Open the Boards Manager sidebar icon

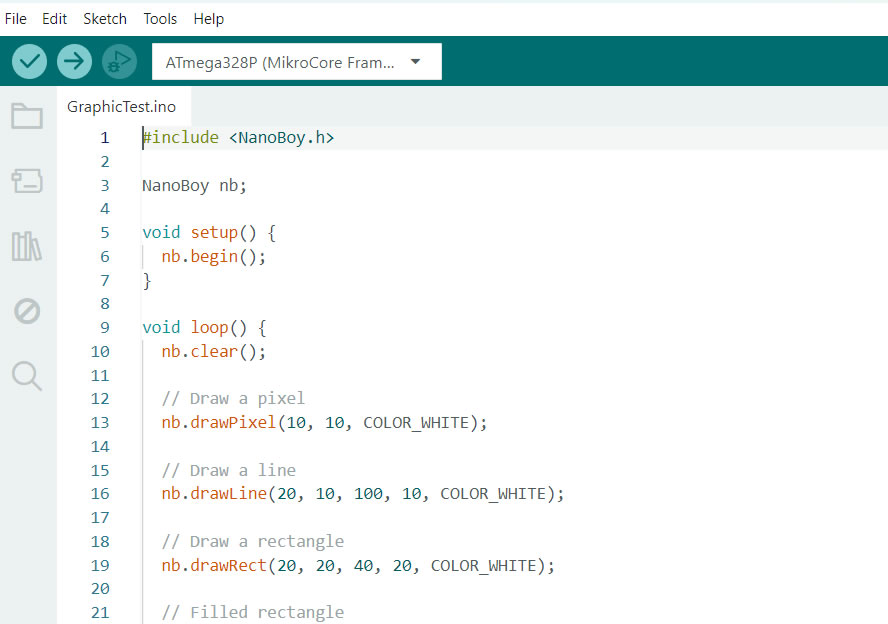28,182
